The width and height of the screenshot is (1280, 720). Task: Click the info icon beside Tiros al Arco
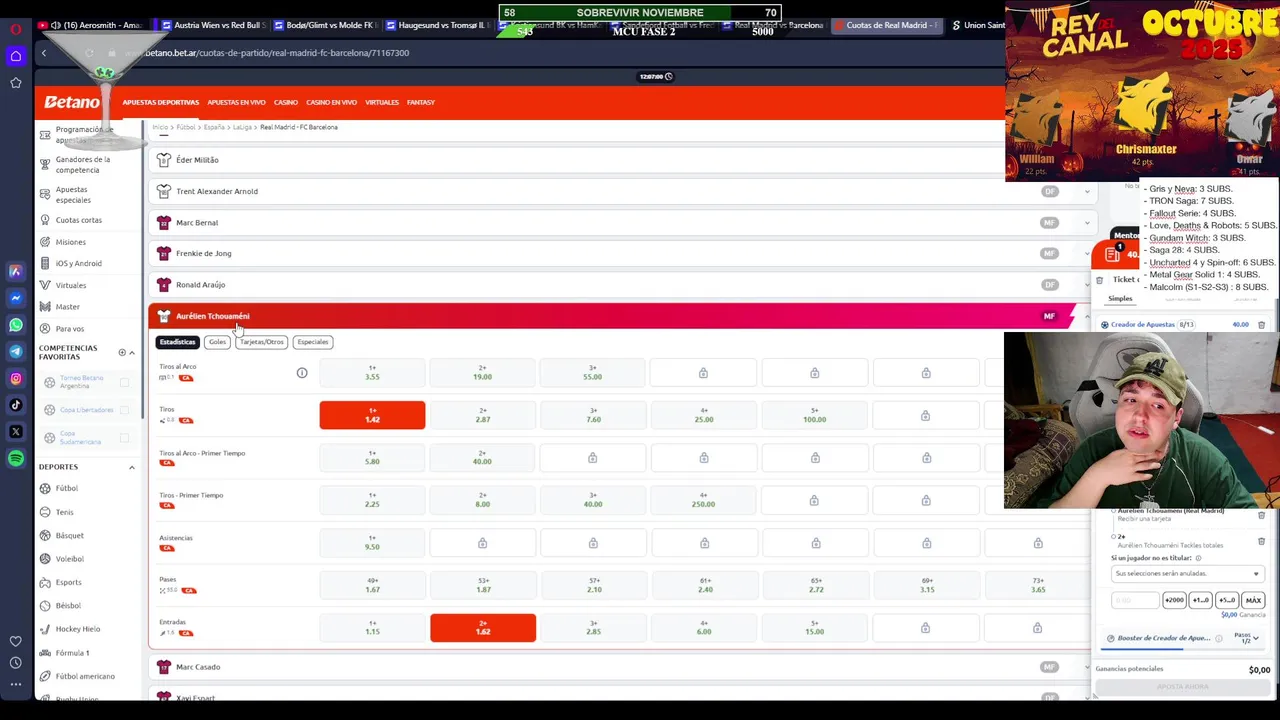(x=301, y=373)
